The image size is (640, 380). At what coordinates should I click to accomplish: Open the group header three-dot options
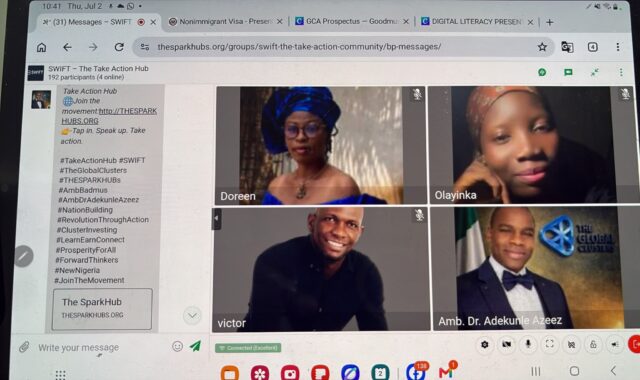(621, 72)
